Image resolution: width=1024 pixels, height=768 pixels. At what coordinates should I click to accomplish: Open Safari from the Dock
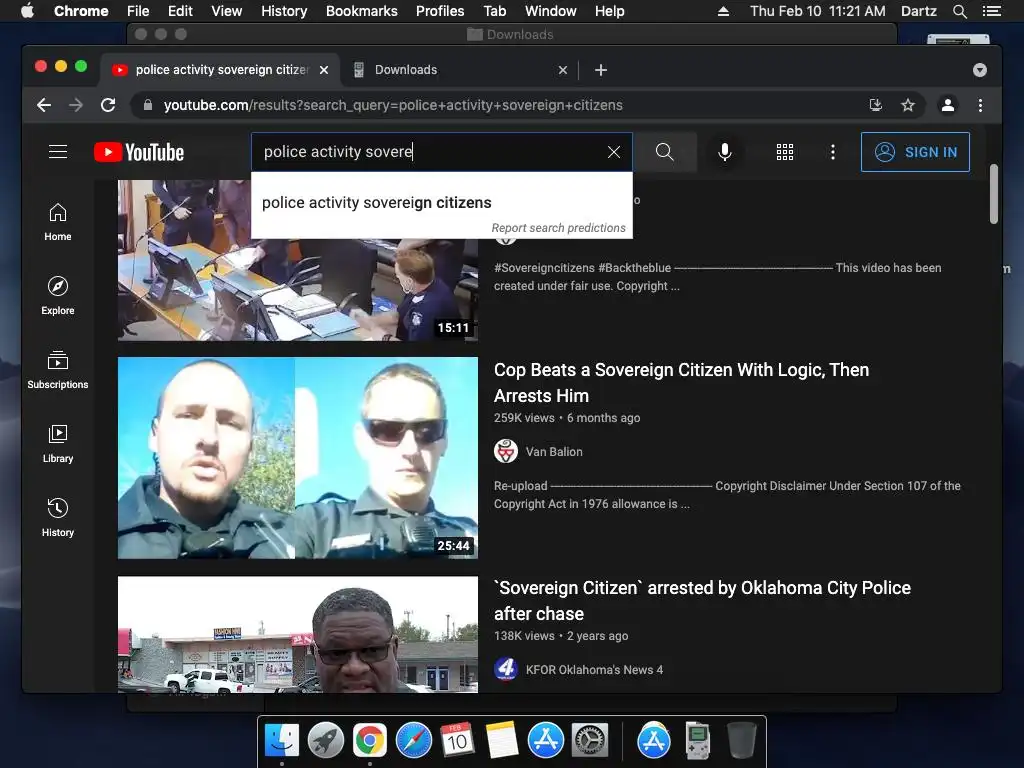coord(413,741)
